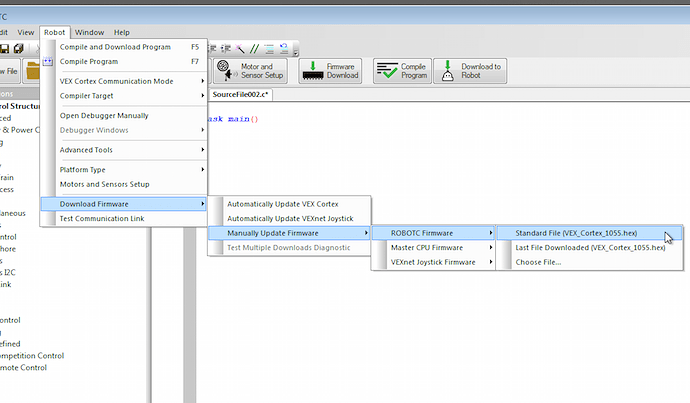Viewport: 690px width, 403px height.
Task: Open the Window menu
Action: [x=89, y=32]
